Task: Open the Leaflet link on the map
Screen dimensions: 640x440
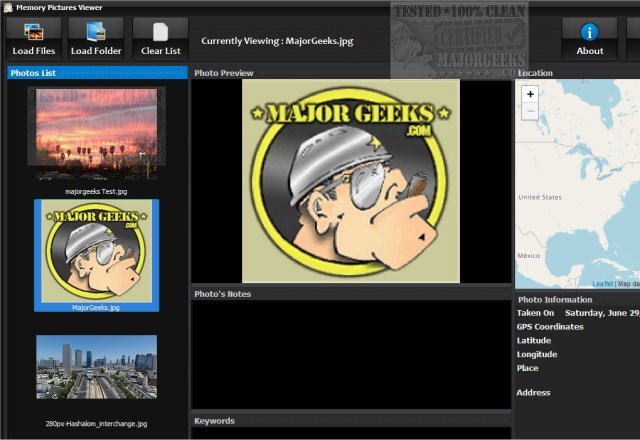Action: [601, 284]
